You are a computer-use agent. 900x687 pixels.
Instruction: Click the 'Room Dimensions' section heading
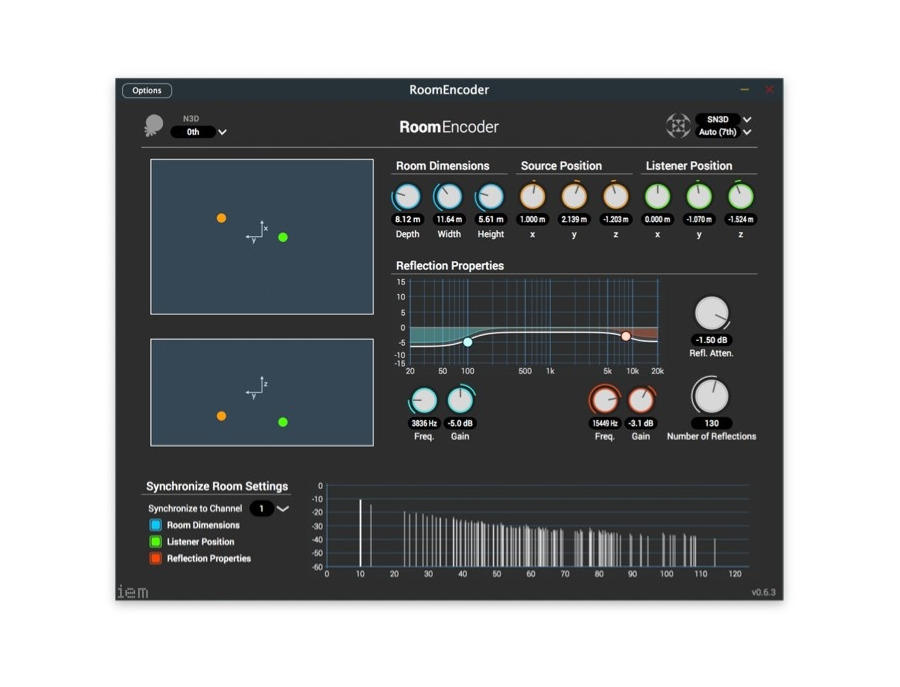[x=443, y=166]
